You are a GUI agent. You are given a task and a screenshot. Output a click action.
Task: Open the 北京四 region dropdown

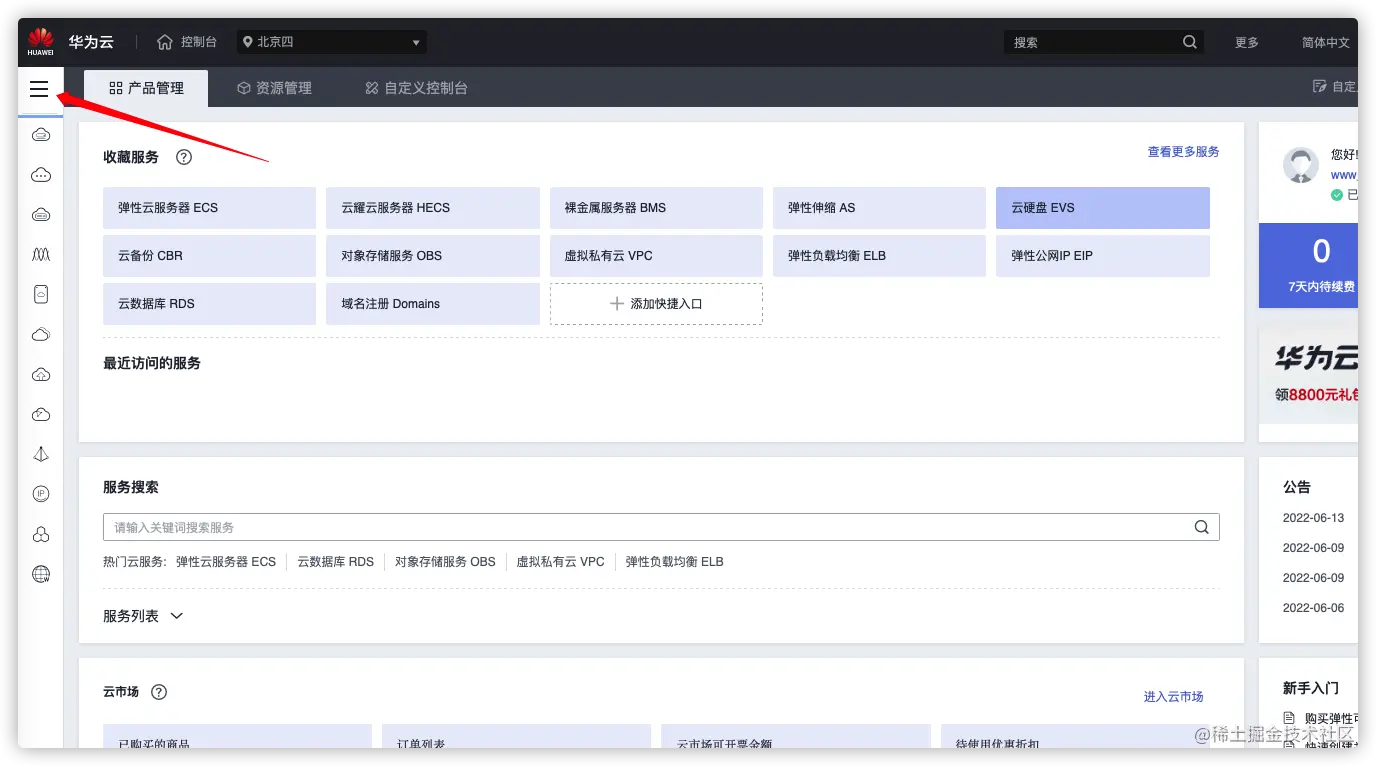coord(332,42)
